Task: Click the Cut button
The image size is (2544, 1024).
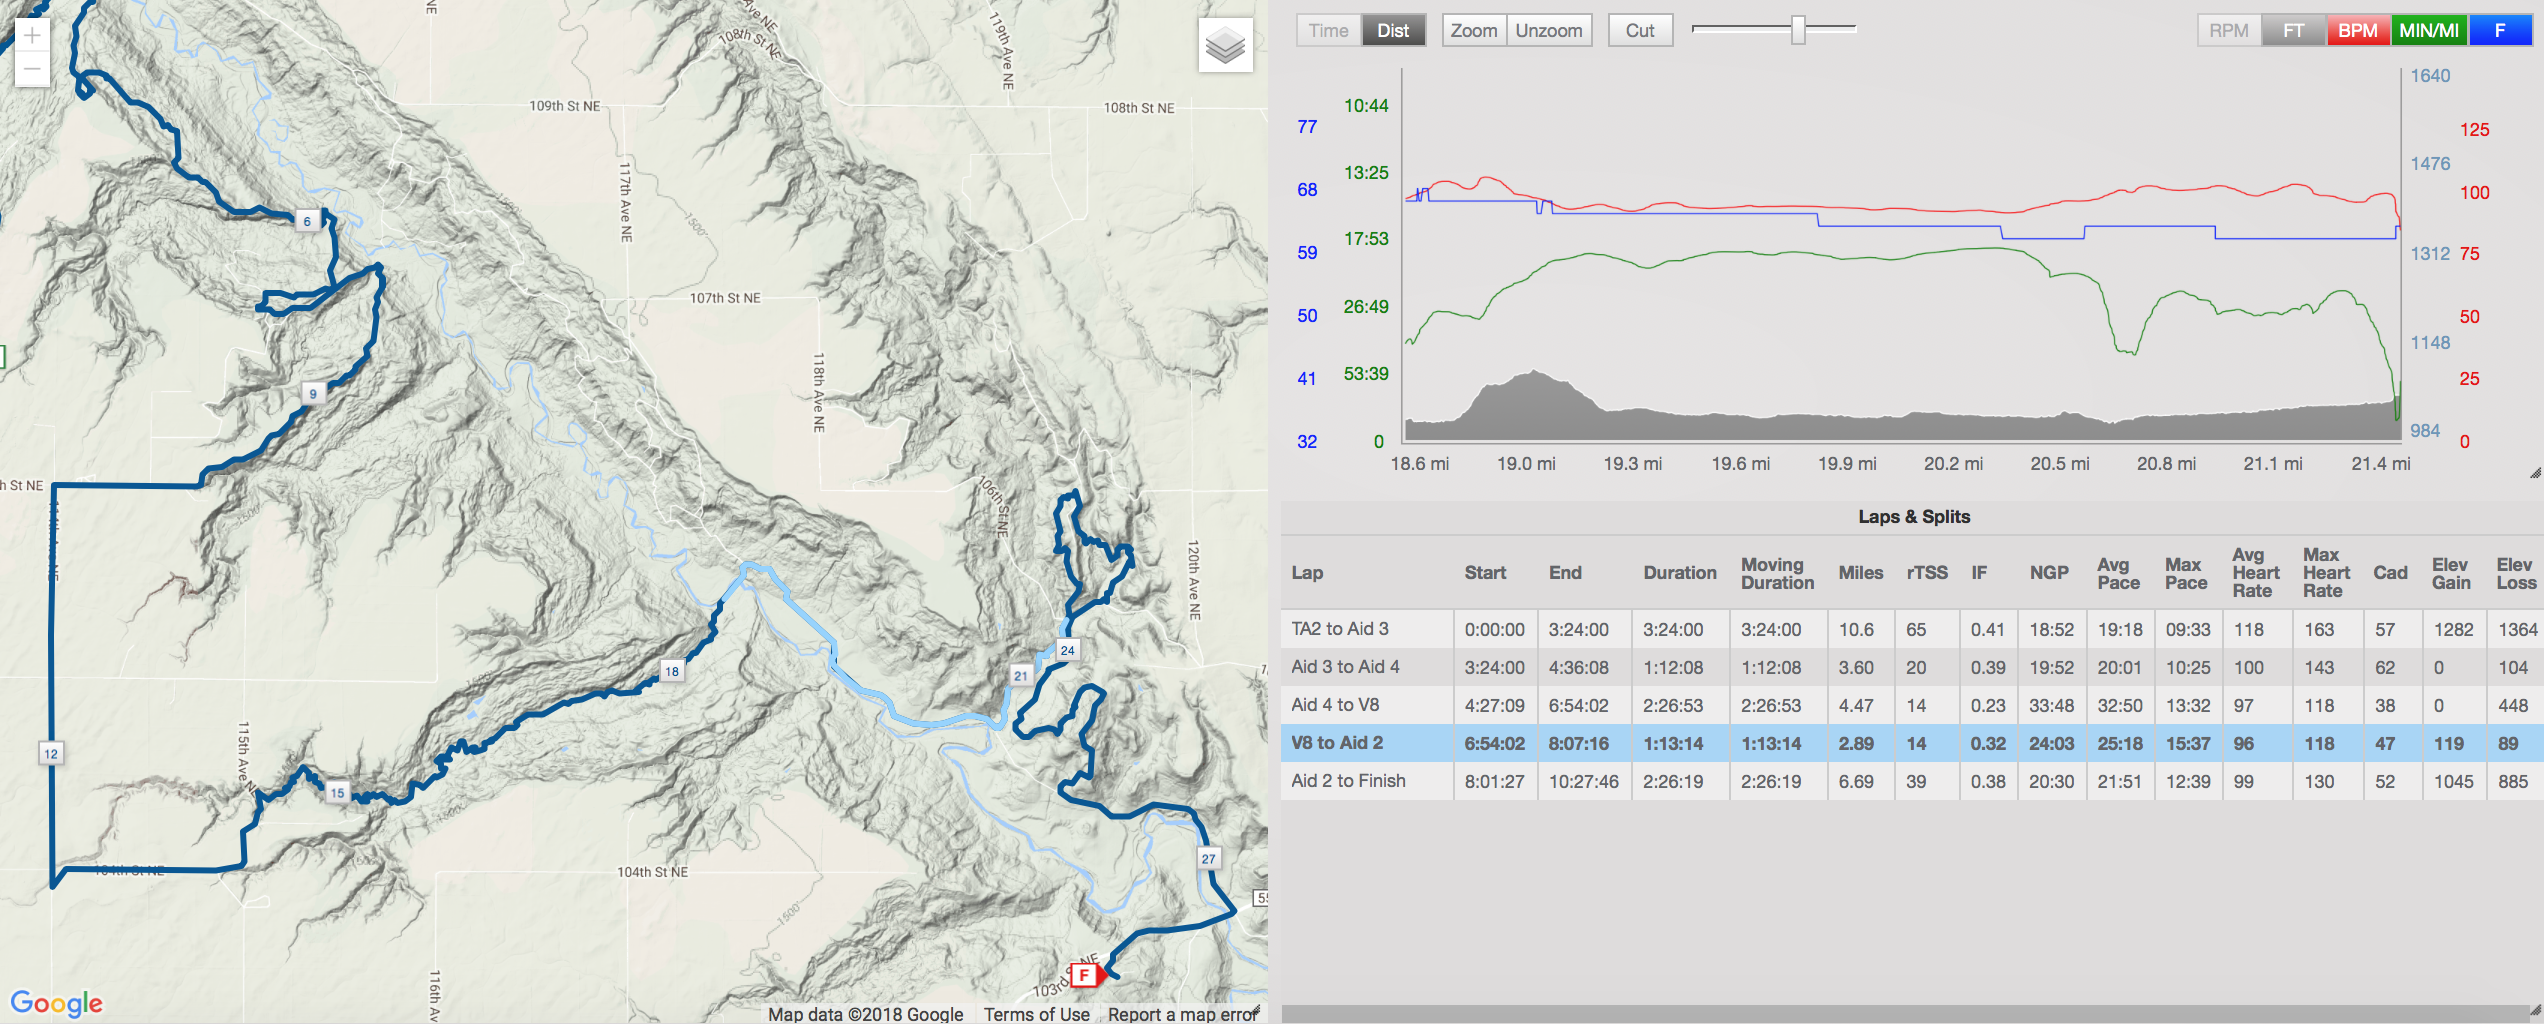Action: (1640, 30)
